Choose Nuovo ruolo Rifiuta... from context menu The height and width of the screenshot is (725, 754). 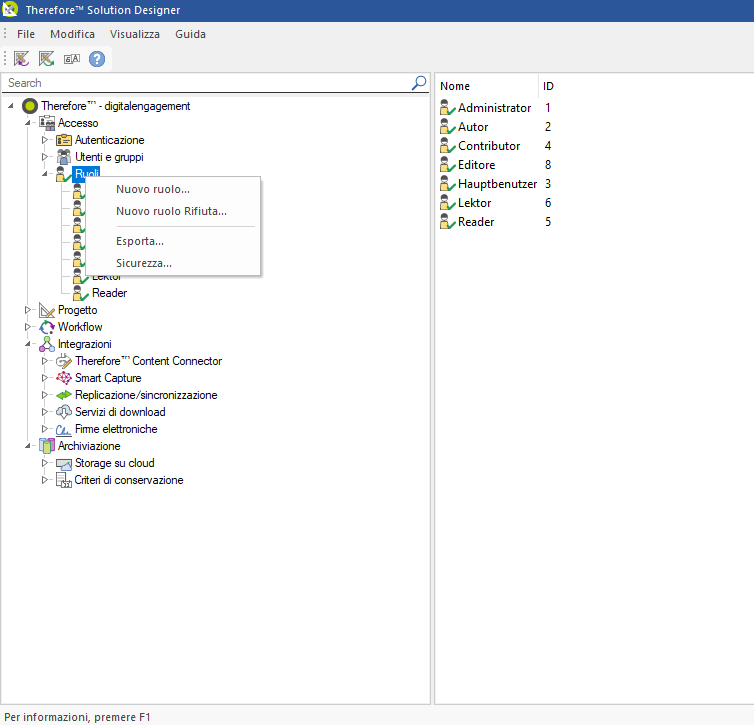tap(173, 211)
